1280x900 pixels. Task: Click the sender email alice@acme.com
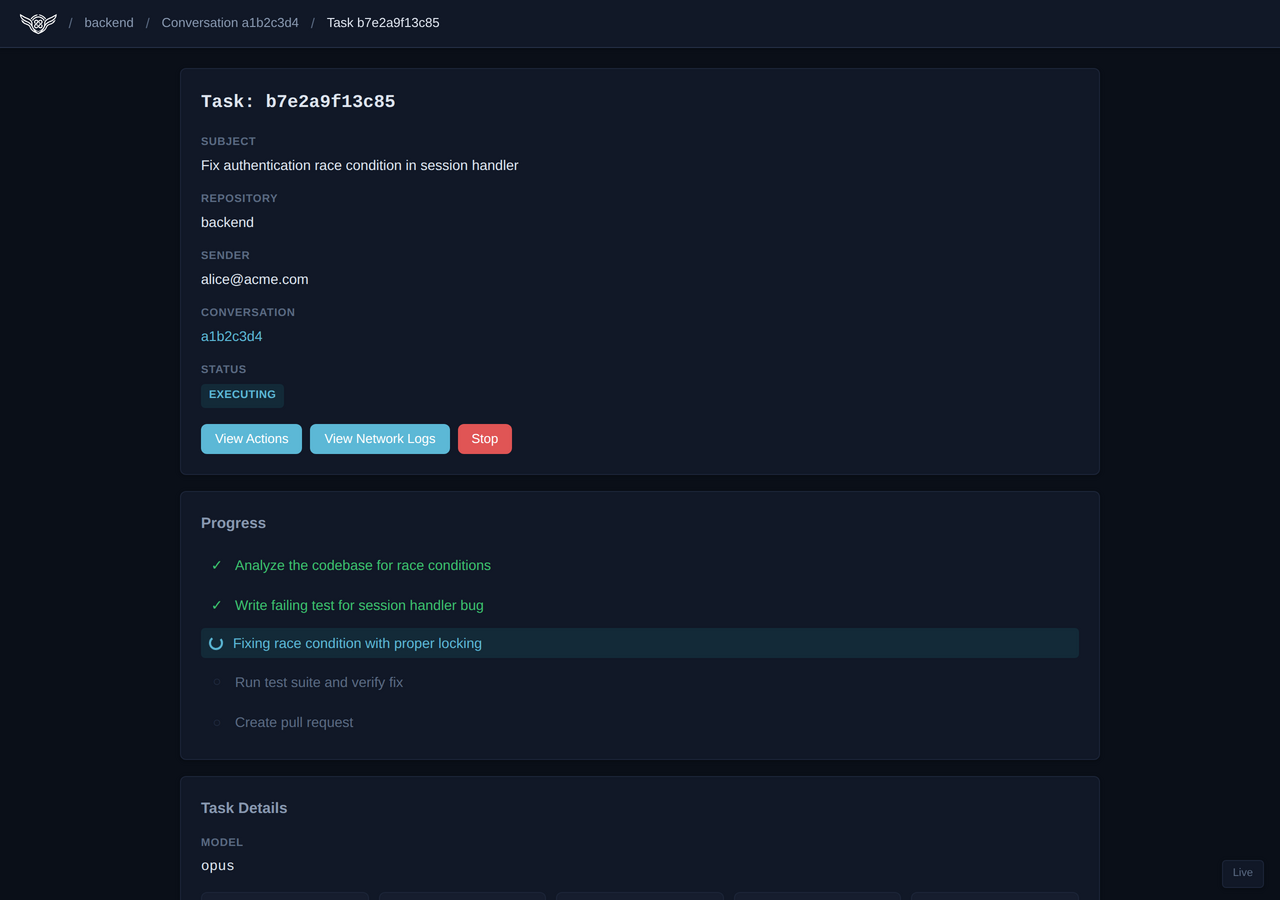[x=255, y=280]
